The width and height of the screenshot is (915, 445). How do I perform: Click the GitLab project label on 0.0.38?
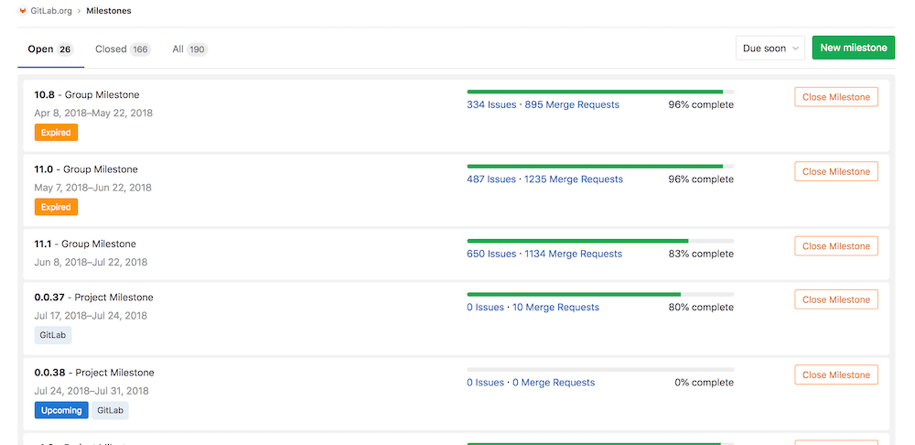coord(110,410)
